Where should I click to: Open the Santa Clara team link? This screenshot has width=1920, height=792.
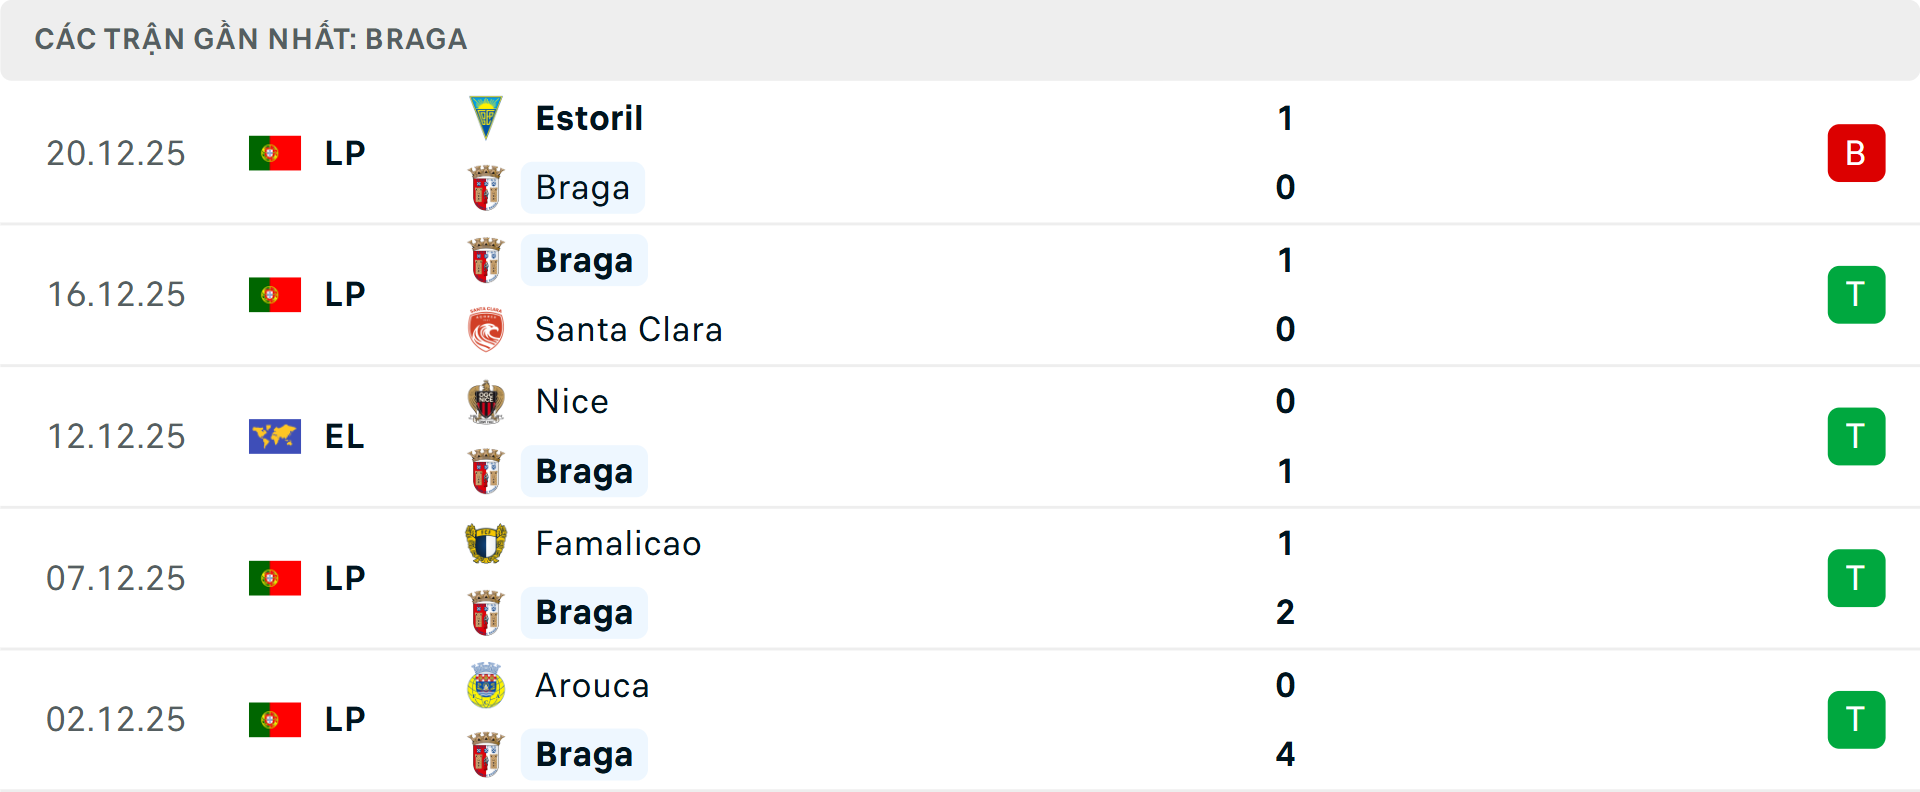click(628, 330)
